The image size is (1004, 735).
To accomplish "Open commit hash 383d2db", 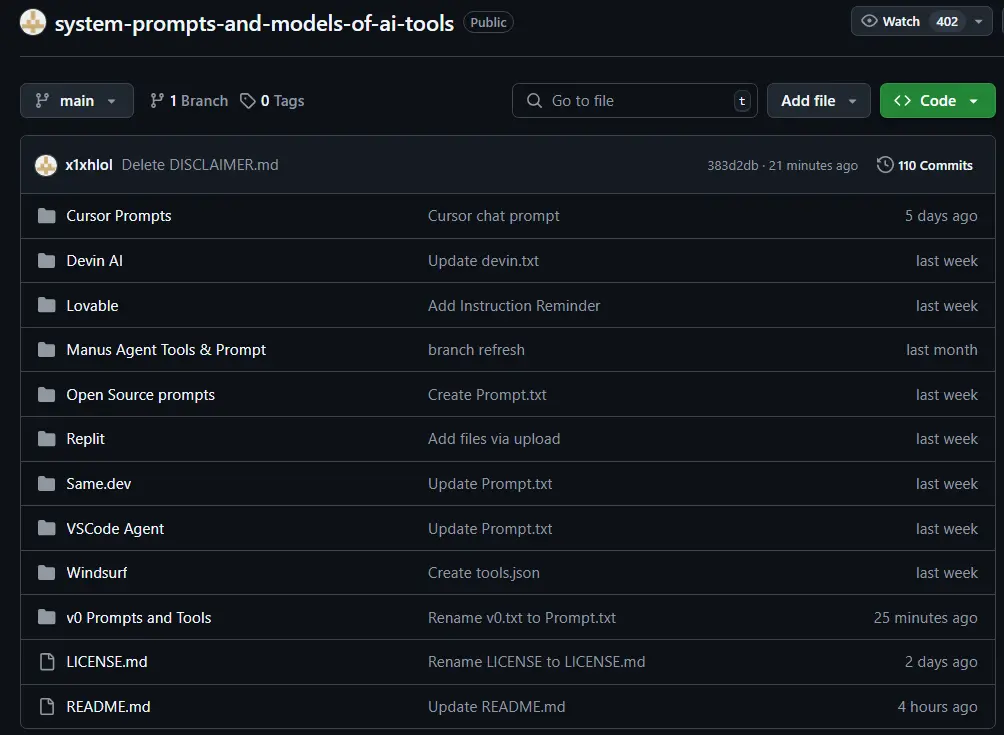I will tap(732, 166).
